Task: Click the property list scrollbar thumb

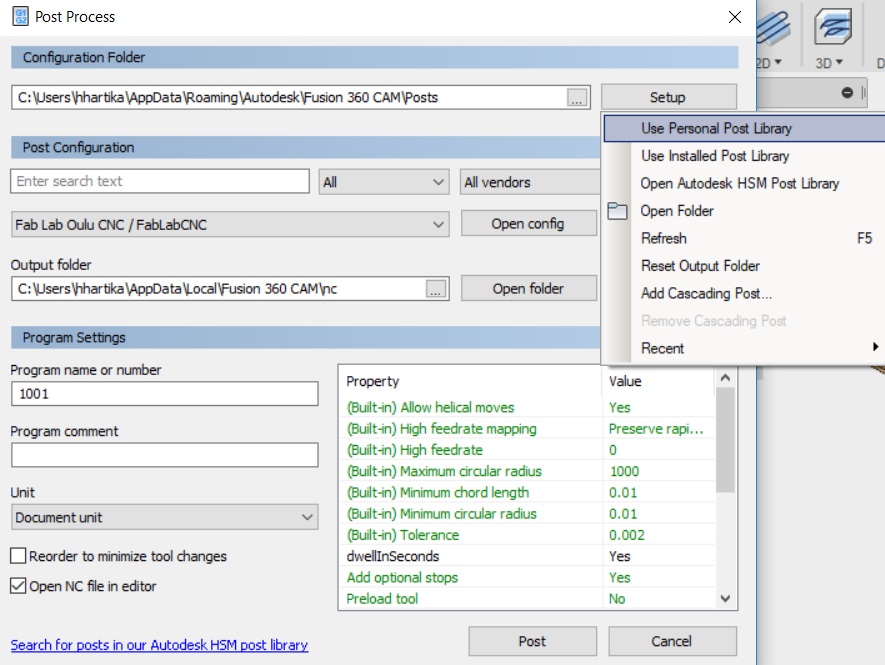Action: click(x=726, y=439)
